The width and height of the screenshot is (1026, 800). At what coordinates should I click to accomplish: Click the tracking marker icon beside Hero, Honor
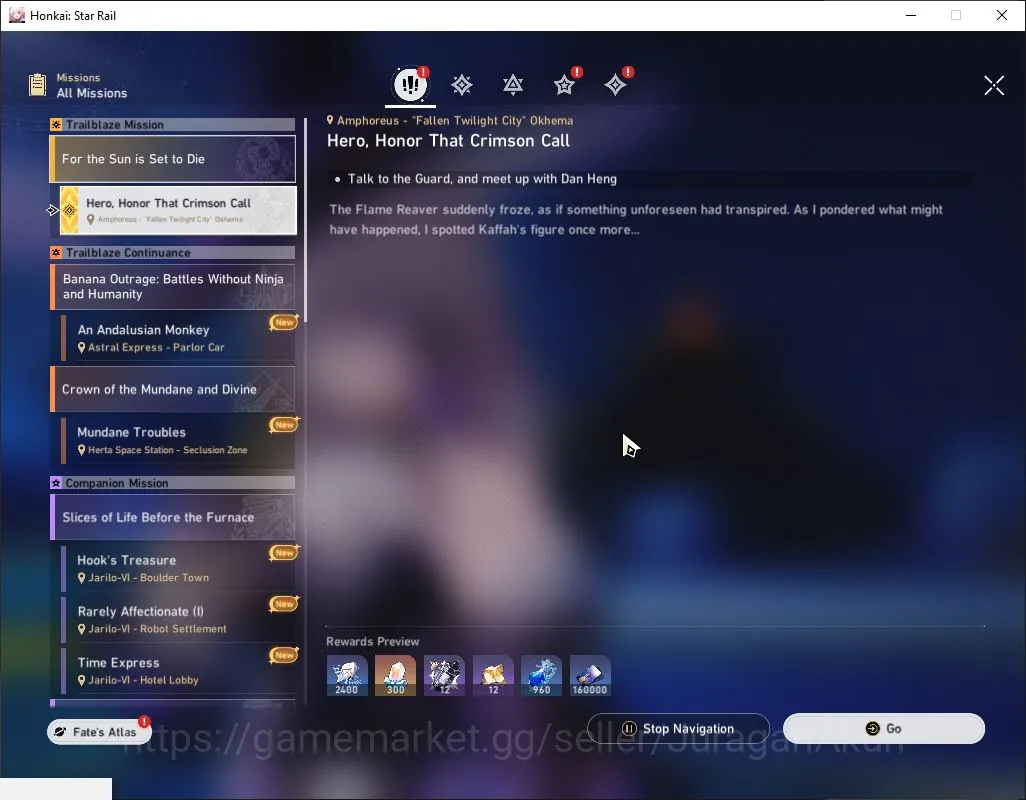[52, 210]
